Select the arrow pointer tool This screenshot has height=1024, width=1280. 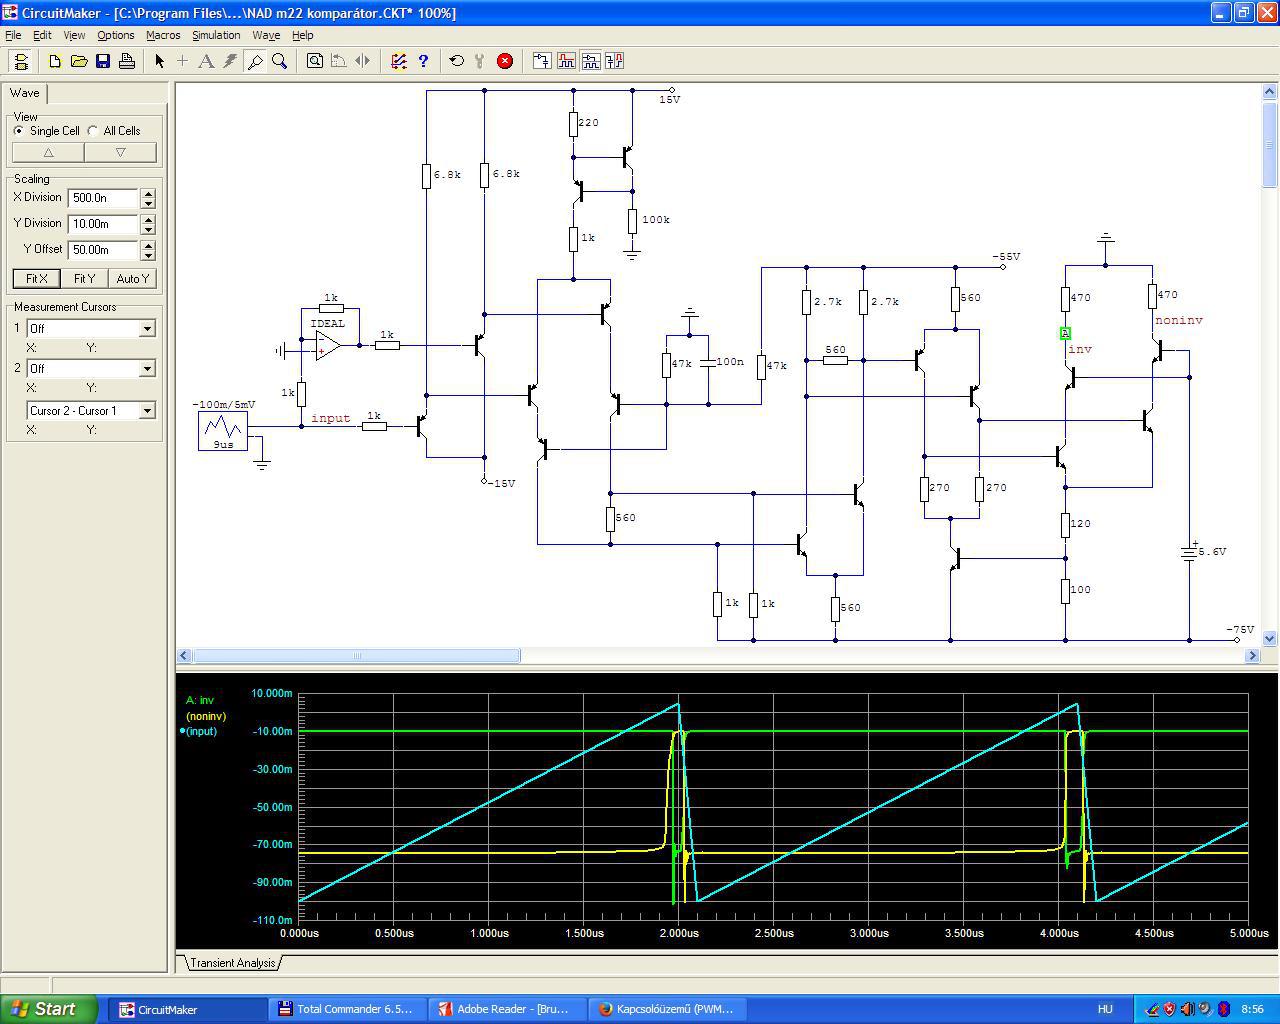pyautogui.click(x=159, y=61)
